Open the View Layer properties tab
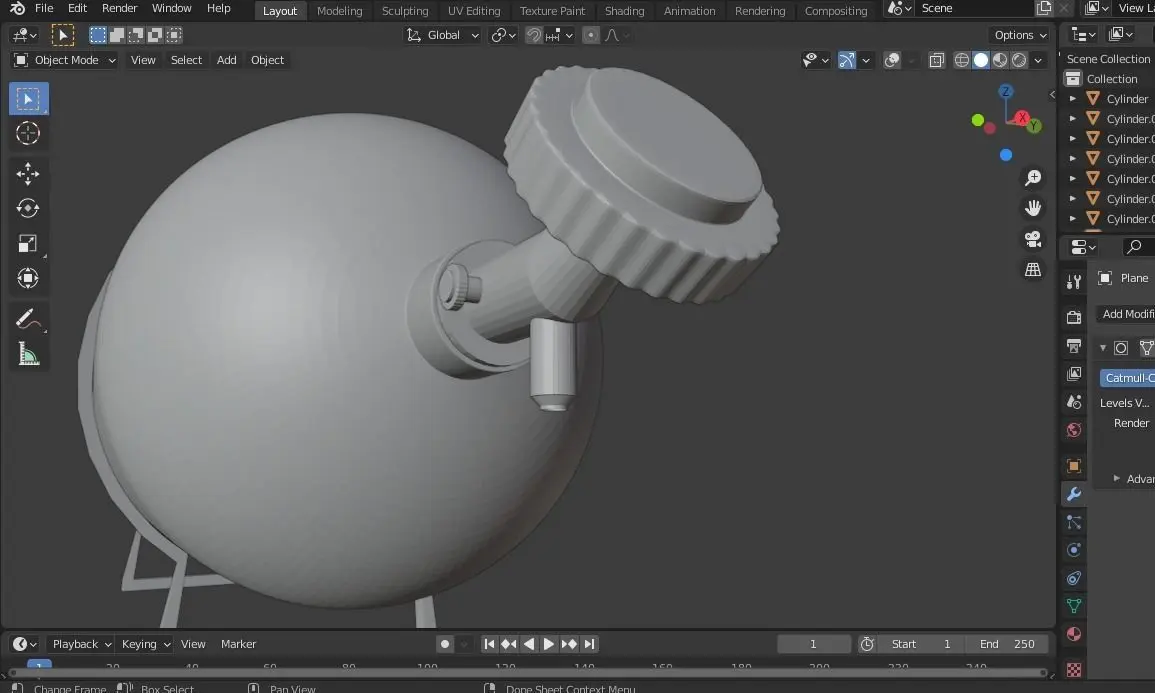This screenshot has height=693, width=1155. point(1074,374)
